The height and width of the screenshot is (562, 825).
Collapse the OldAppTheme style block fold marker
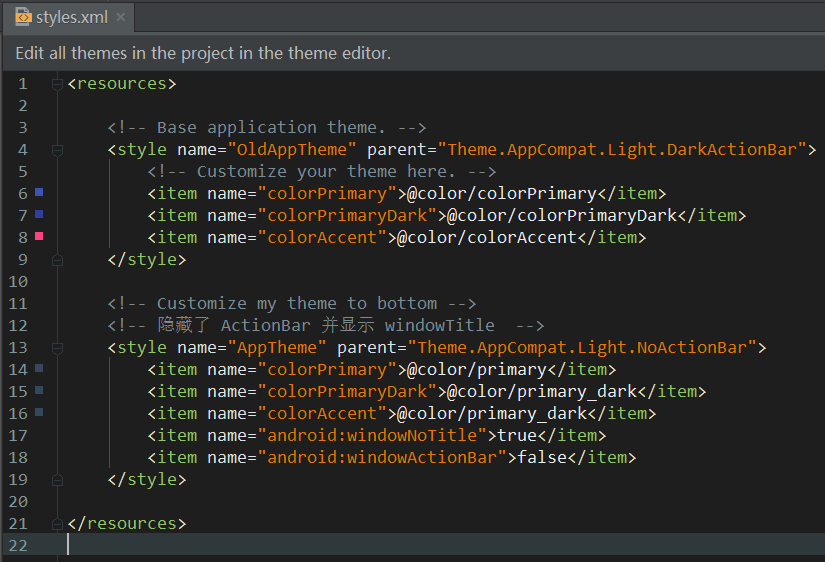coord(57,150)
